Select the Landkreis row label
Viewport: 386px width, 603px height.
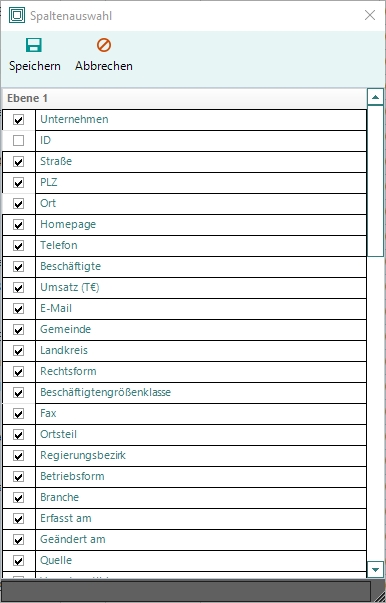click(x=64, y=350)
